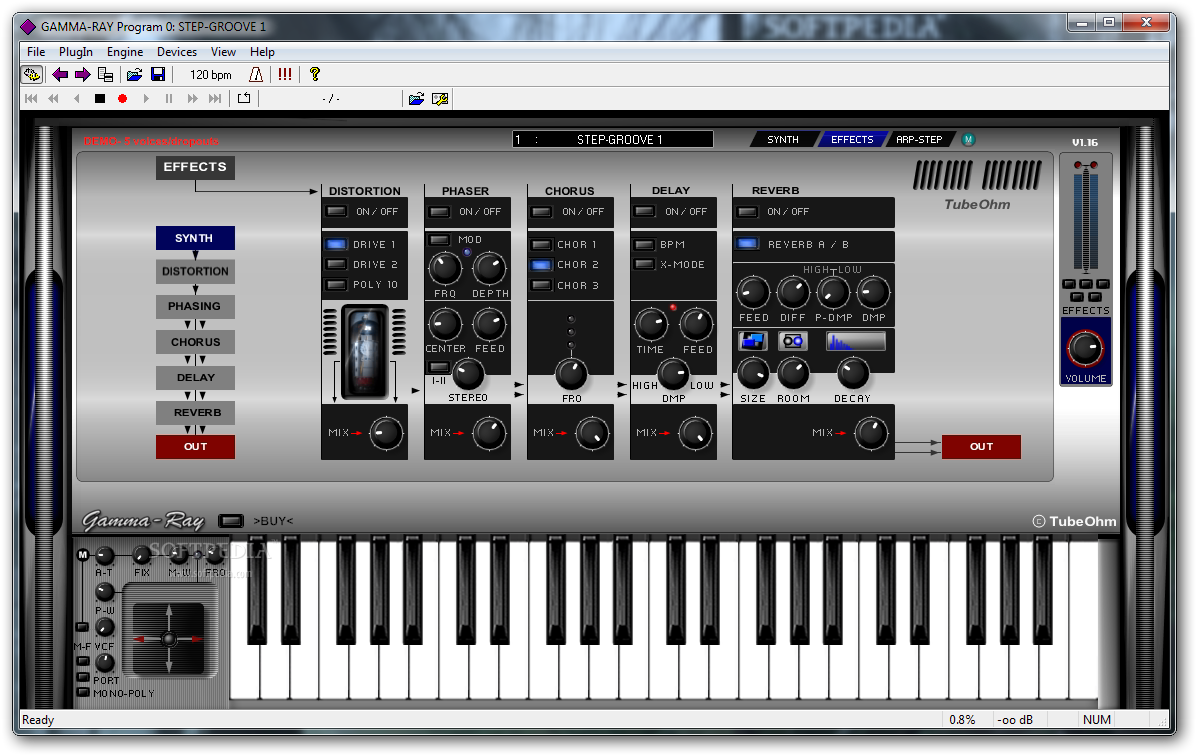Click the plugin chain icon in toolbar

tap(31, 75)
